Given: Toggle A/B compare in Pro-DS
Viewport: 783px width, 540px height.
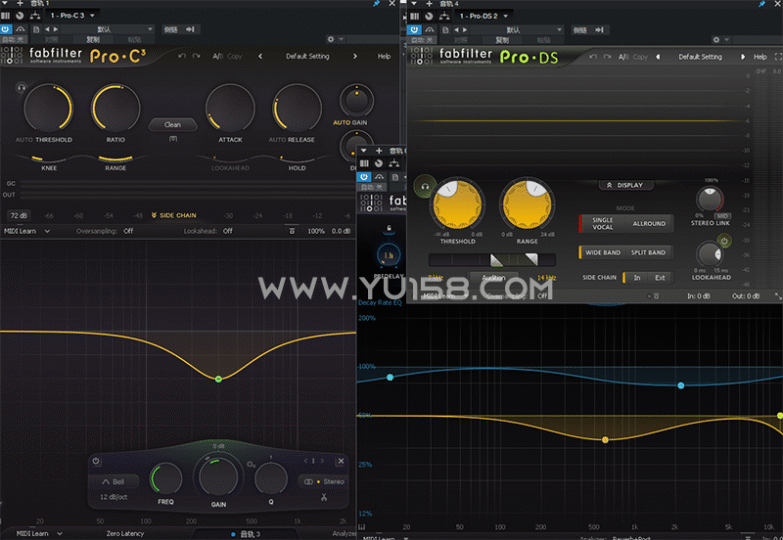Looking at the screenshot, I should pos(623,57).
